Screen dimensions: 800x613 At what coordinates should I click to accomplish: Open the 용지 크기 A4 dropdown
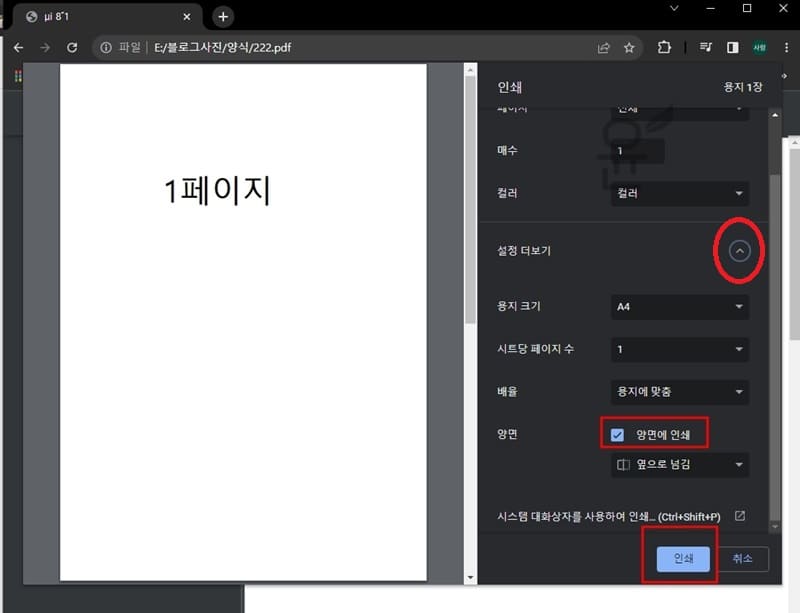(680, 307)
